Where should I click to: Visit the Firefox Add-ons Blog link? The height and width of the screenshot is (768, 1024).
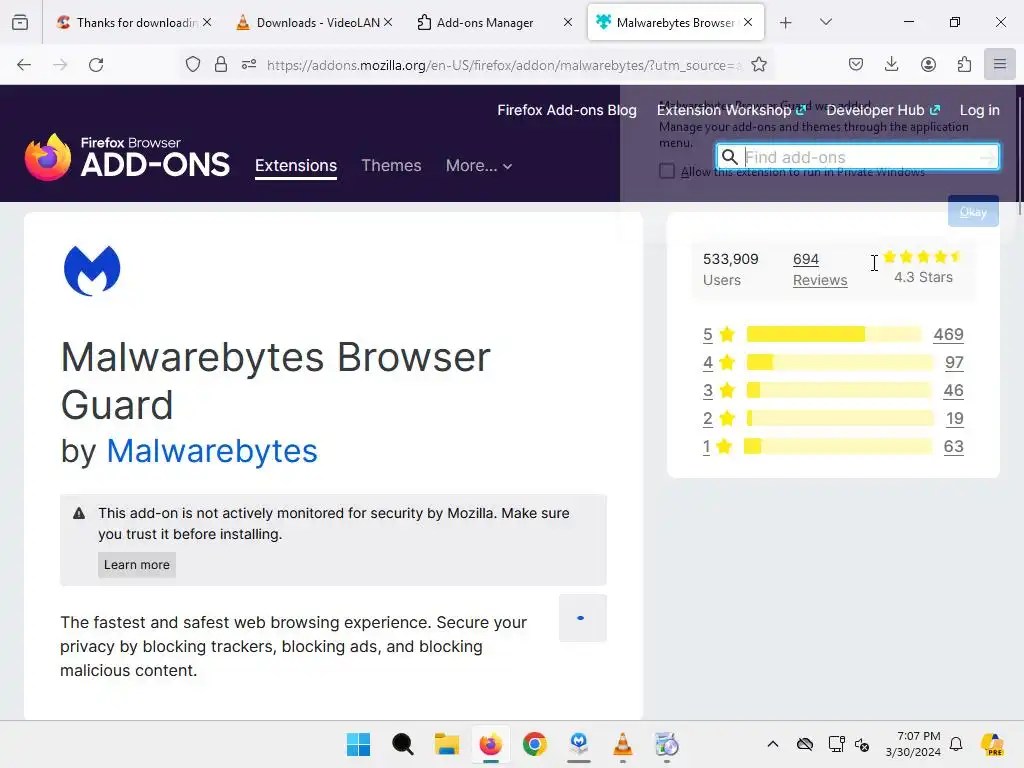pyautogui.click(x=567, y=110)
